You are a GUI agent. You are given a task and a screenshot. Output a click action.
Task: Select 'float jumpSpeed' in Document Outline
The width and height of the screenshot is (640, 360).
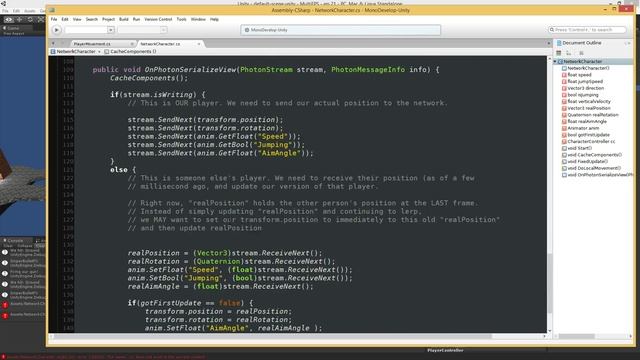tap(585, 82)
